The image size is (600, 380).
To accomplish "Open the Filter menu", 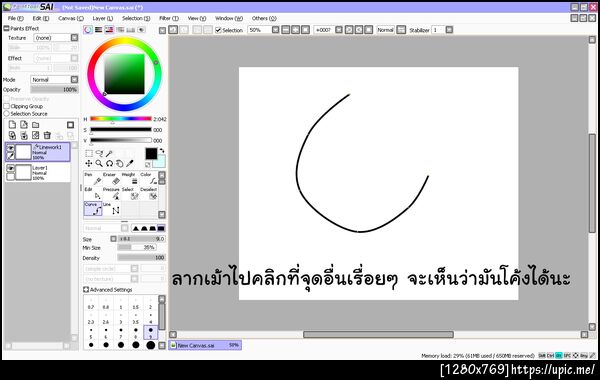I will 169,18.
